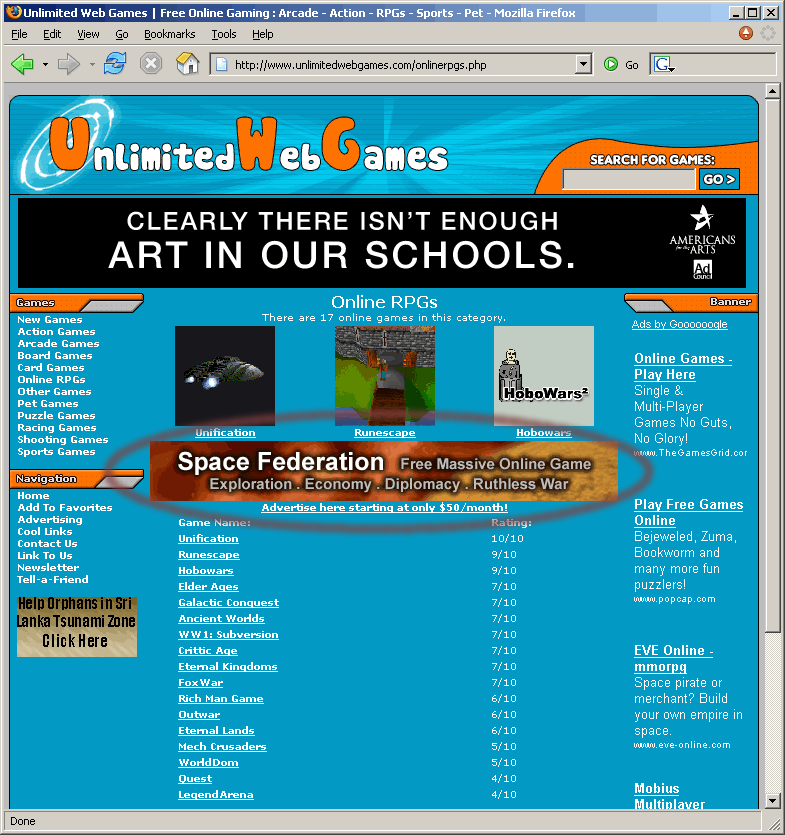Image resolution: width=785 pixels, height=835 pixels.
Task: Click the green Back arrow button
Action: click(x=22, y=65)
